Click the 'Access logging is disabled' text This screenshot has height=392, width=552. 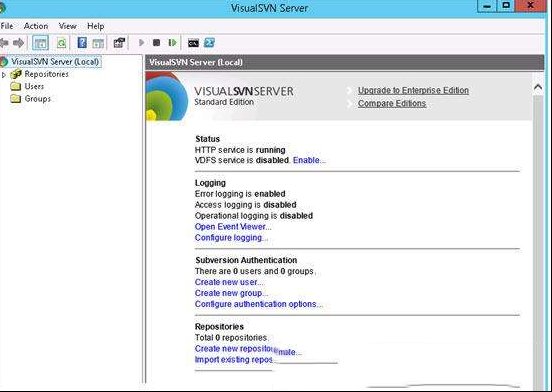tap(246, 205)
